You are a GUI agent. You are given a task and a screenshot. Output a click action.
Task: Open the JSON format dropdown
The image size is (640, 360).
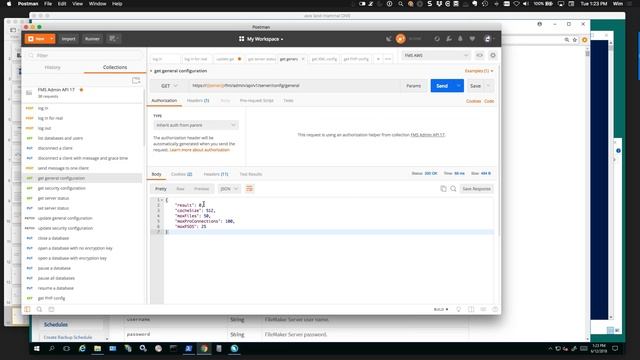pos(229,189)
